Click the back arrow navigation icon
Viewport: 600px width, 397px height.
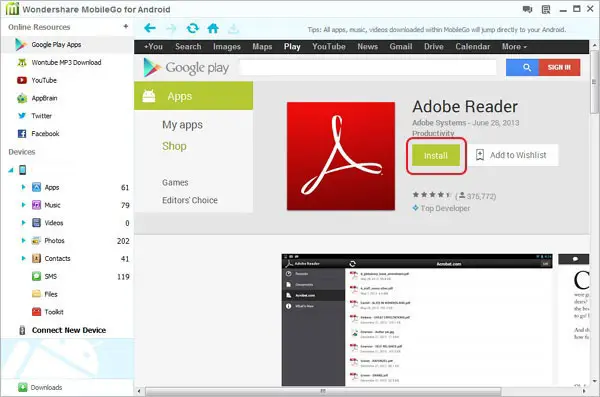coord(150,28)
